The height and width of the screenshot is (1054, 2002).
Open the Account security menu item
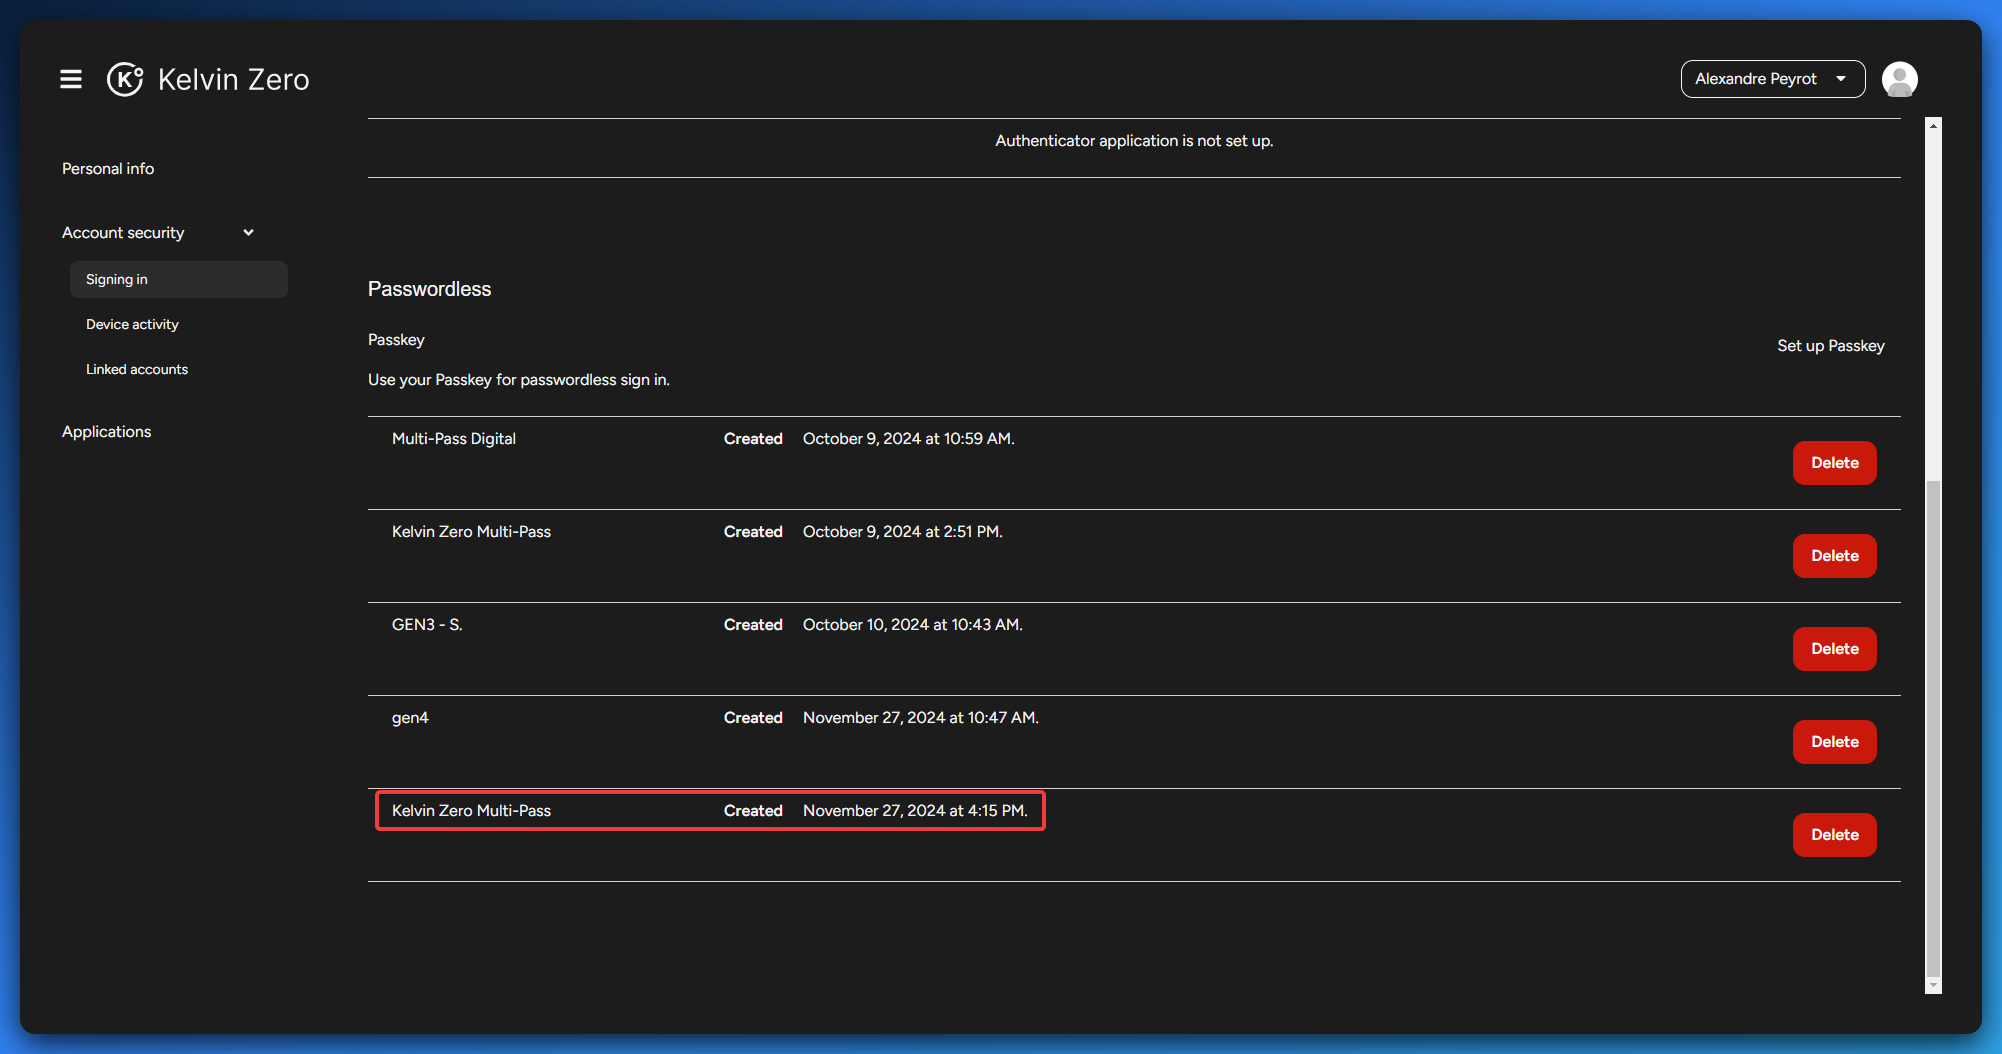click(123, 233)
